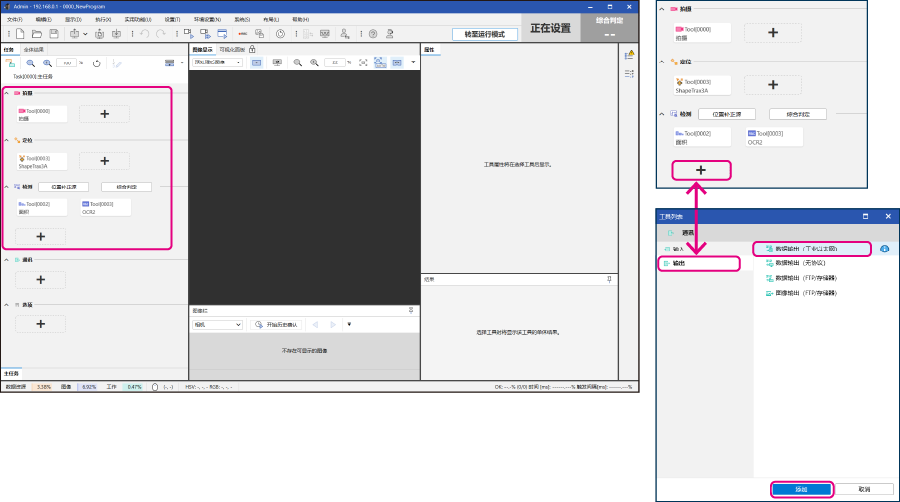Click the warning list icon on right sidebar
This screenshot has width=900, height=502.
click(x=629, y=55)
